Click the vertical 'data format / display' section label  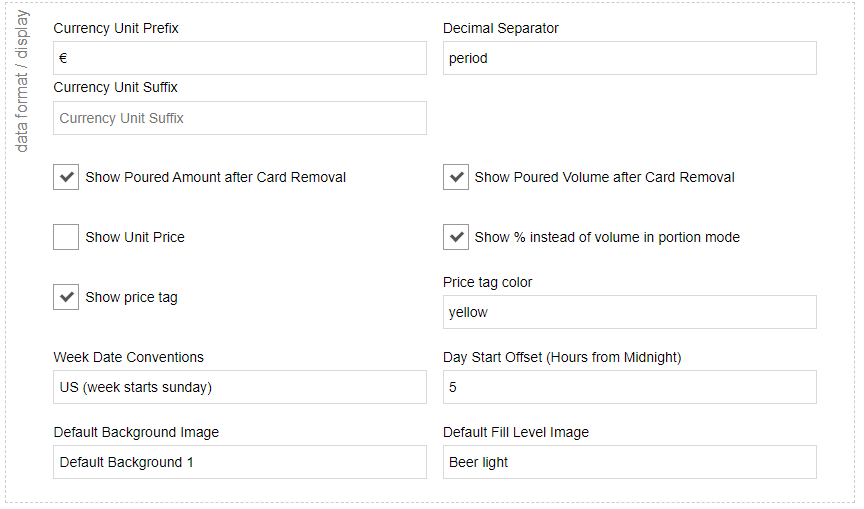[22, 82]
